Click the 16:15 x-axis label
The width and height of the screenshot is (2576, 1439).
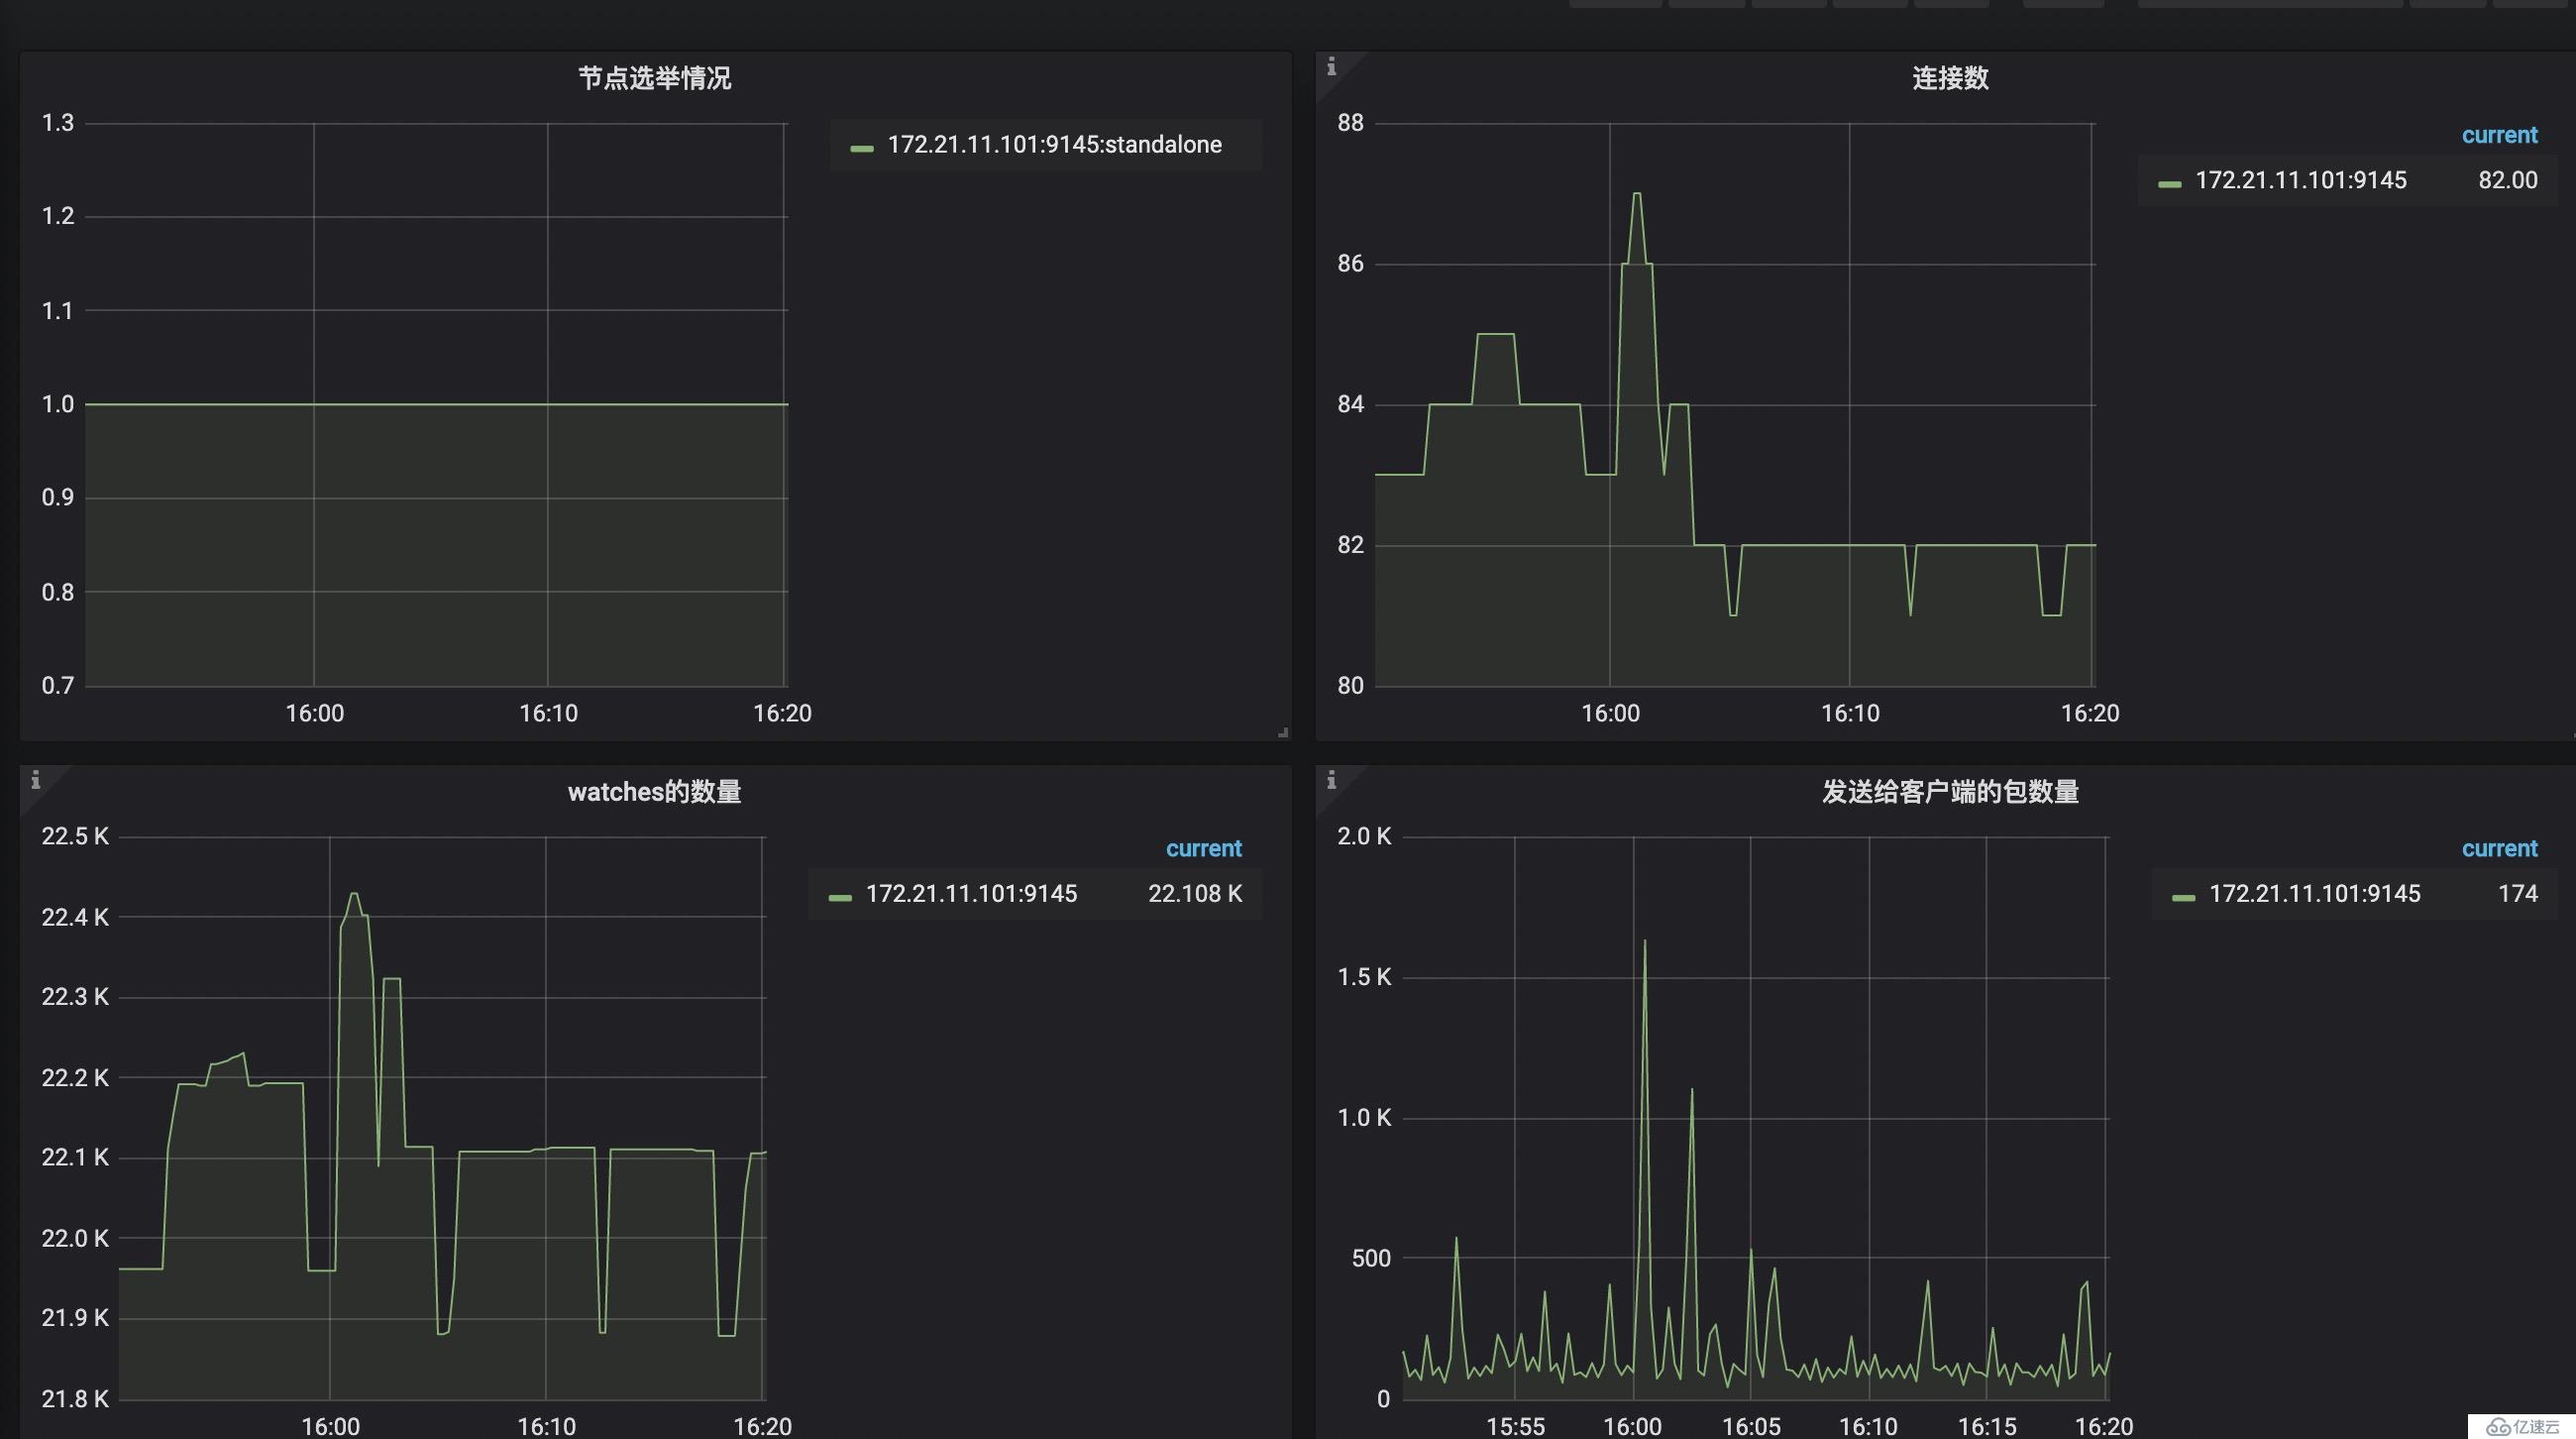click(x=1986, y=1426)
